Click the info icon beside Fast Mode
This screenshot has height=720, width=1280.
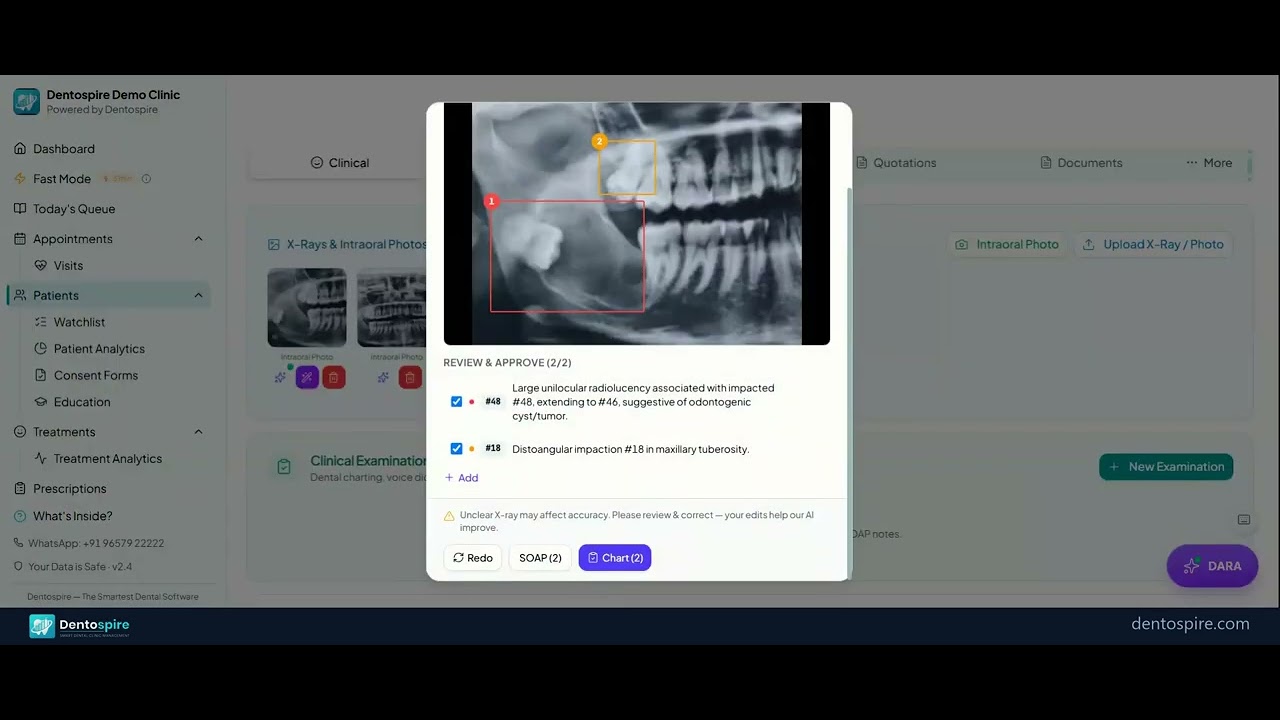[x=146, y=179]
